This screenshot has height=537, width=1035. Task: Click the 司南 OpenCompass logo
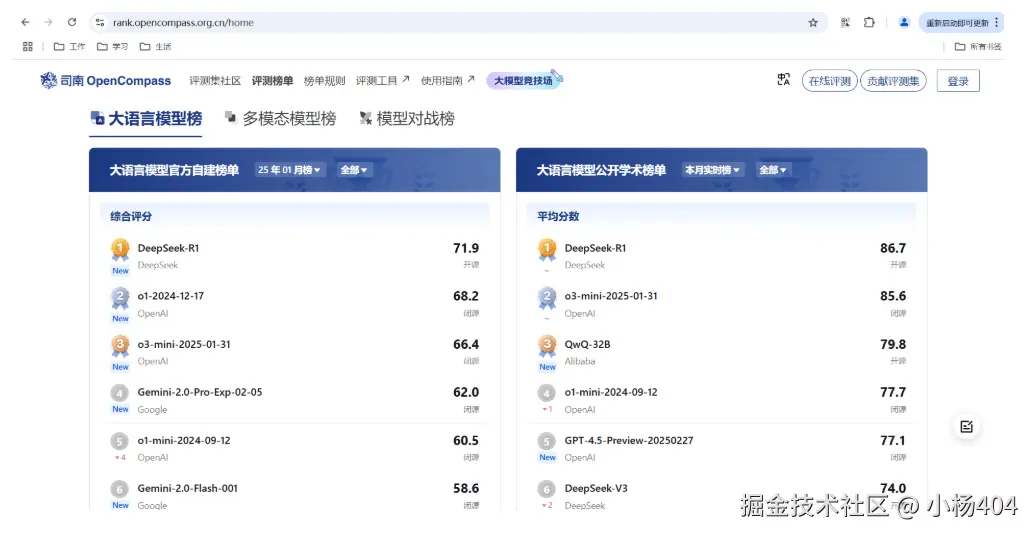point(106,80)
